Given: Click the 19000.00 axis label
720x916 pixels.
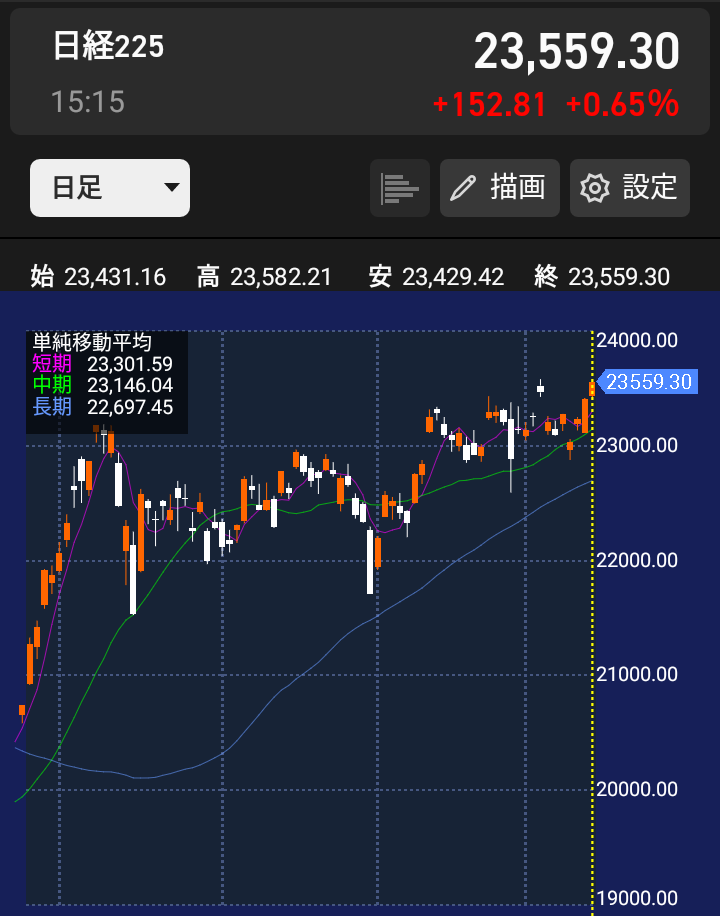Looking at the screenshot, I should [x=637, y=898].
